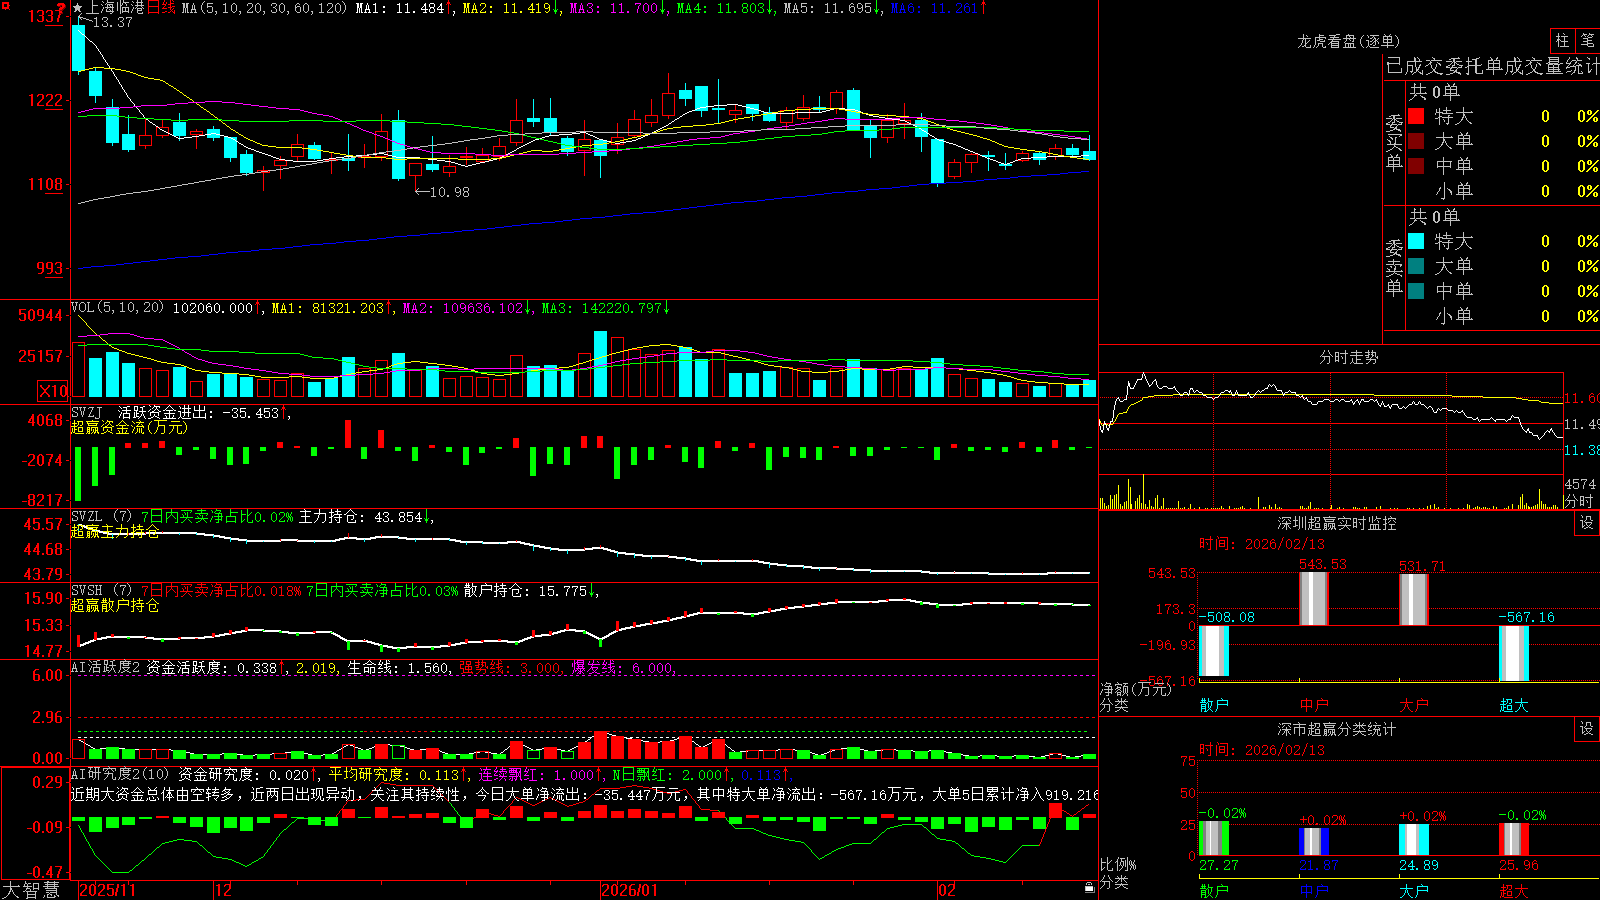This screenshot has width=1600, height=900.
Task: Click the 已成交委托单成交量统计 header
Action: tap(1492, 66)
